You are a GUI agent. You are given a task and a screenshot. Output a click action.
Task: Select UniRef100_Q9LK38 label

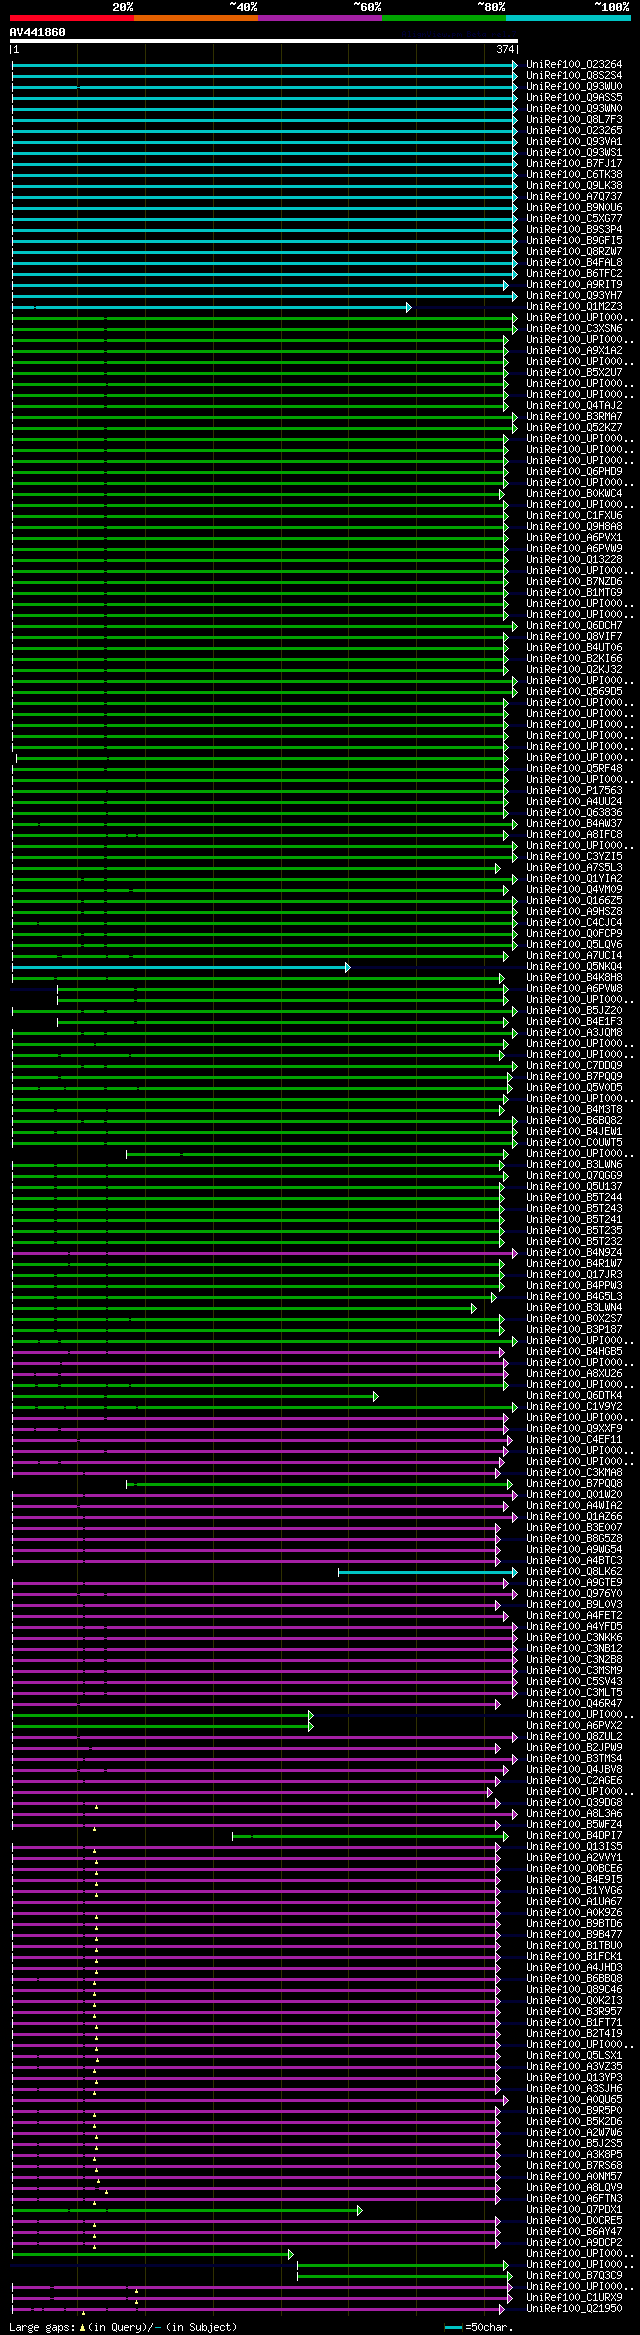[574, 185]
